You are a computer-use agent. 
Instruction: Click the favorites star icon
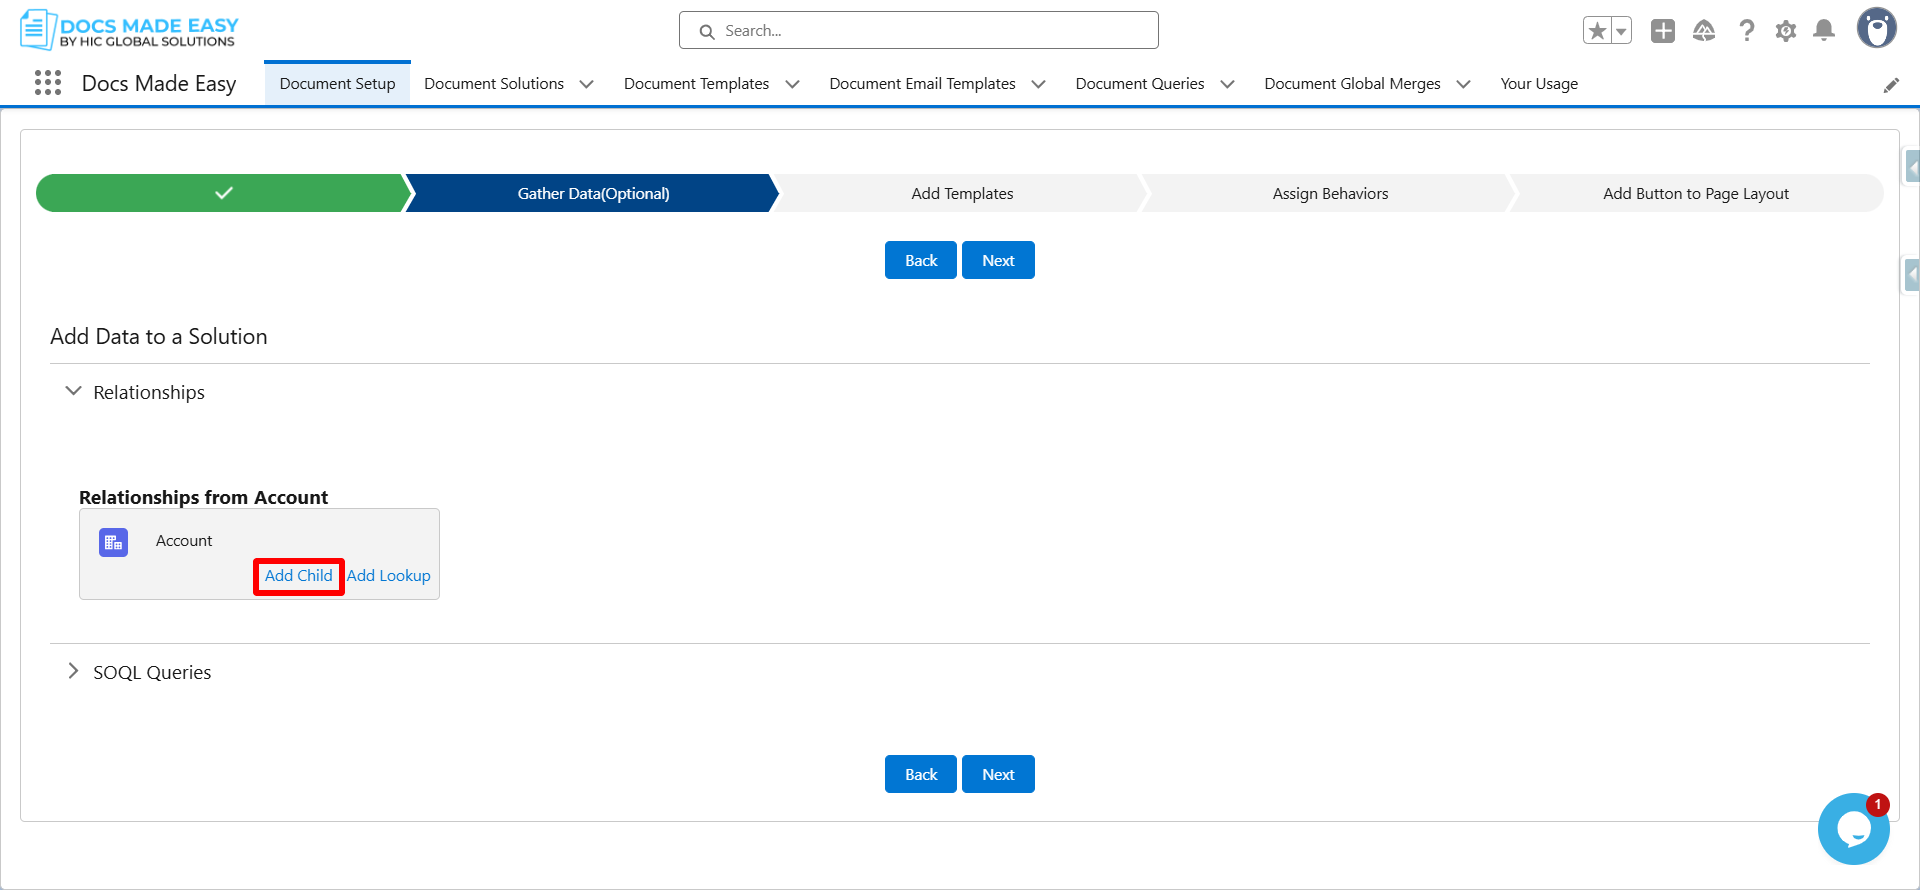1597,31
